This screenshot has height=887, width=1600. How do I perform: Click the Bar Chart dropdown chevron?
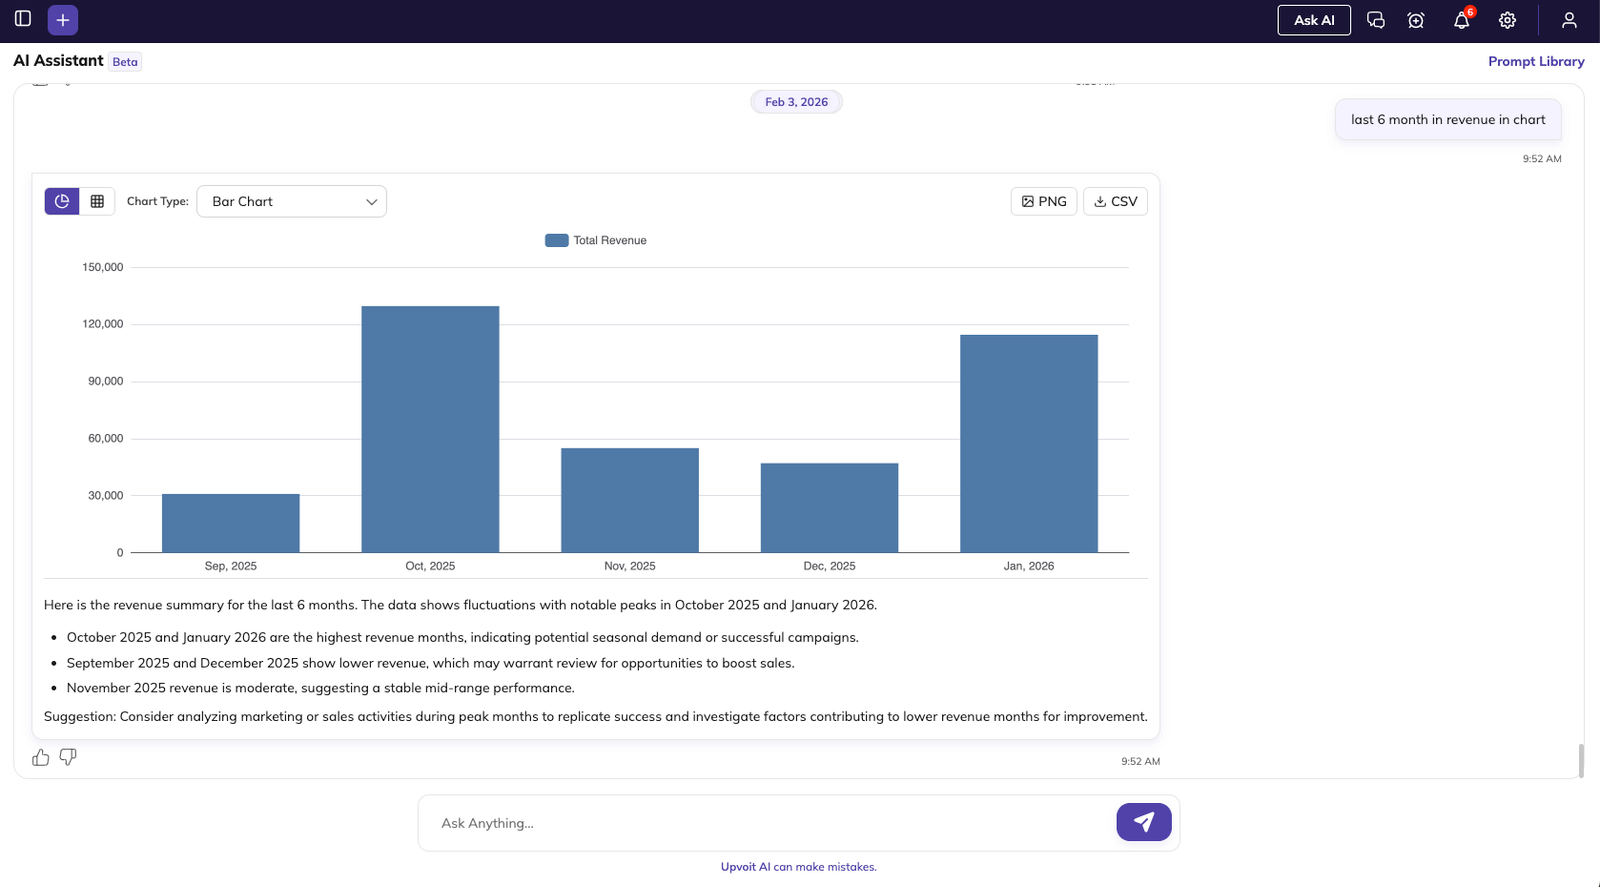pos(371,202)
